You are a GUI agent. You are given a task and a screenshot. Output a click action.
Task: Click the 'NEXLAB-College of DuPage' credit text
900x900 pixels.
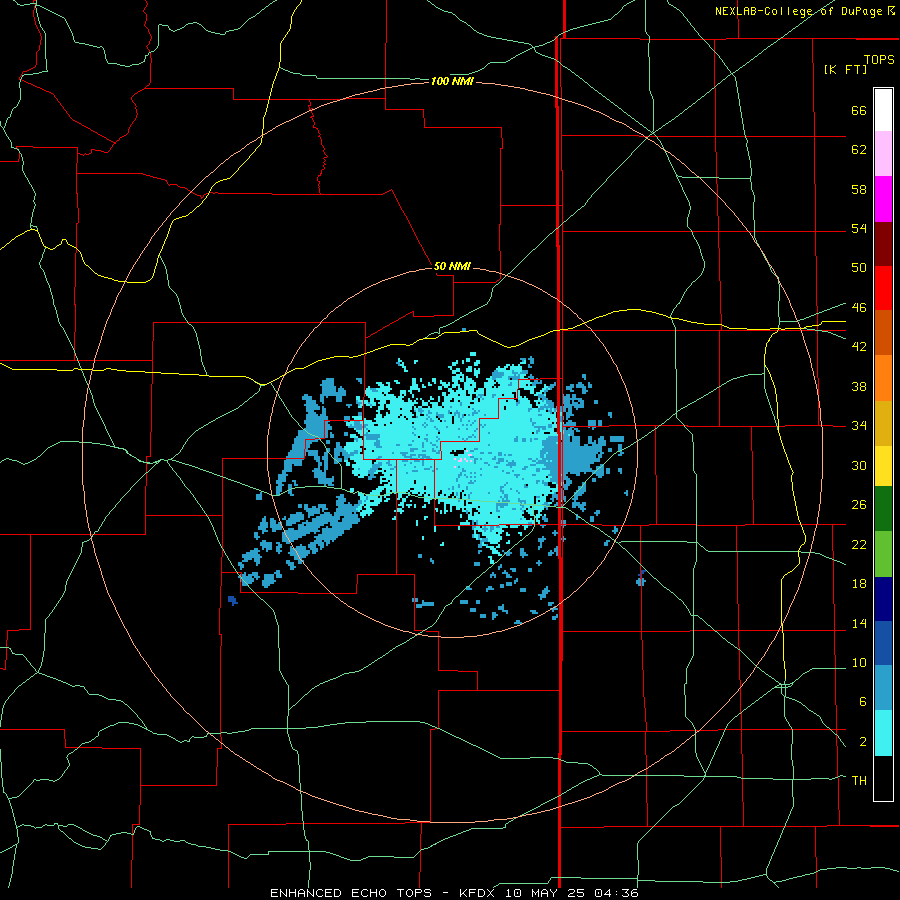(x=800, y=11)
